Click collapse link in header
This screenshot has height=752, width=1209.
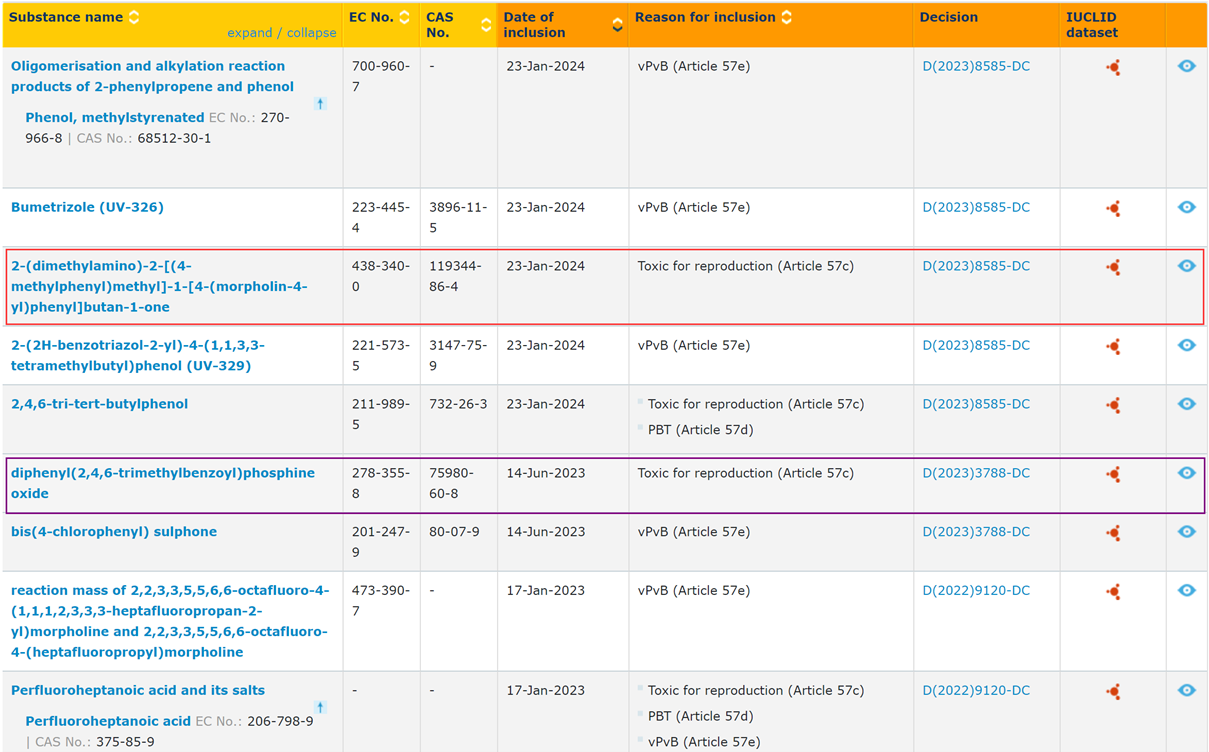(312, 33)
